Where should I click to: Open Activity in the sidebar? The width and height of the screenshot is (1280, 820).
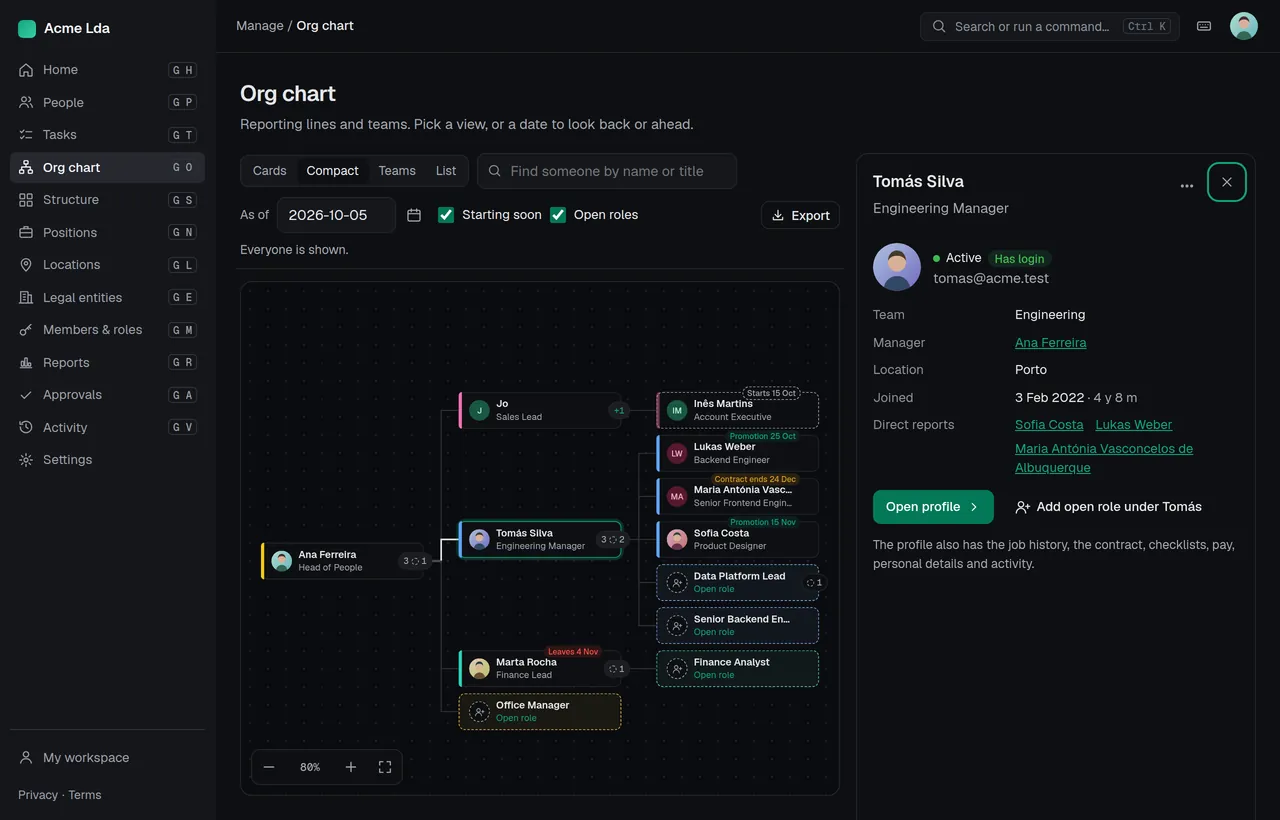tap(107, 427)
